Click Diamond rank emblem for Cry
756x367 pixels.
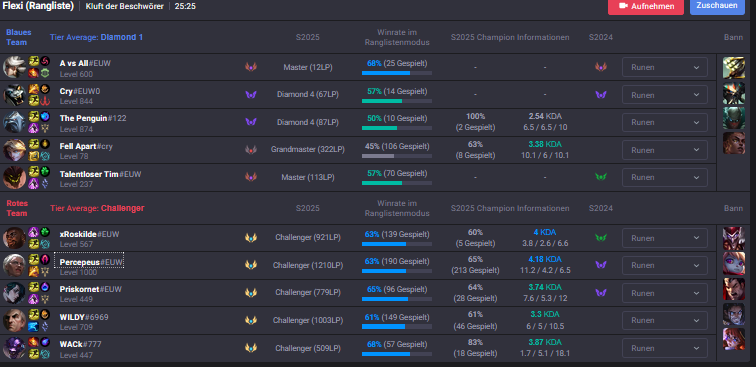click(x=251, y=95)
